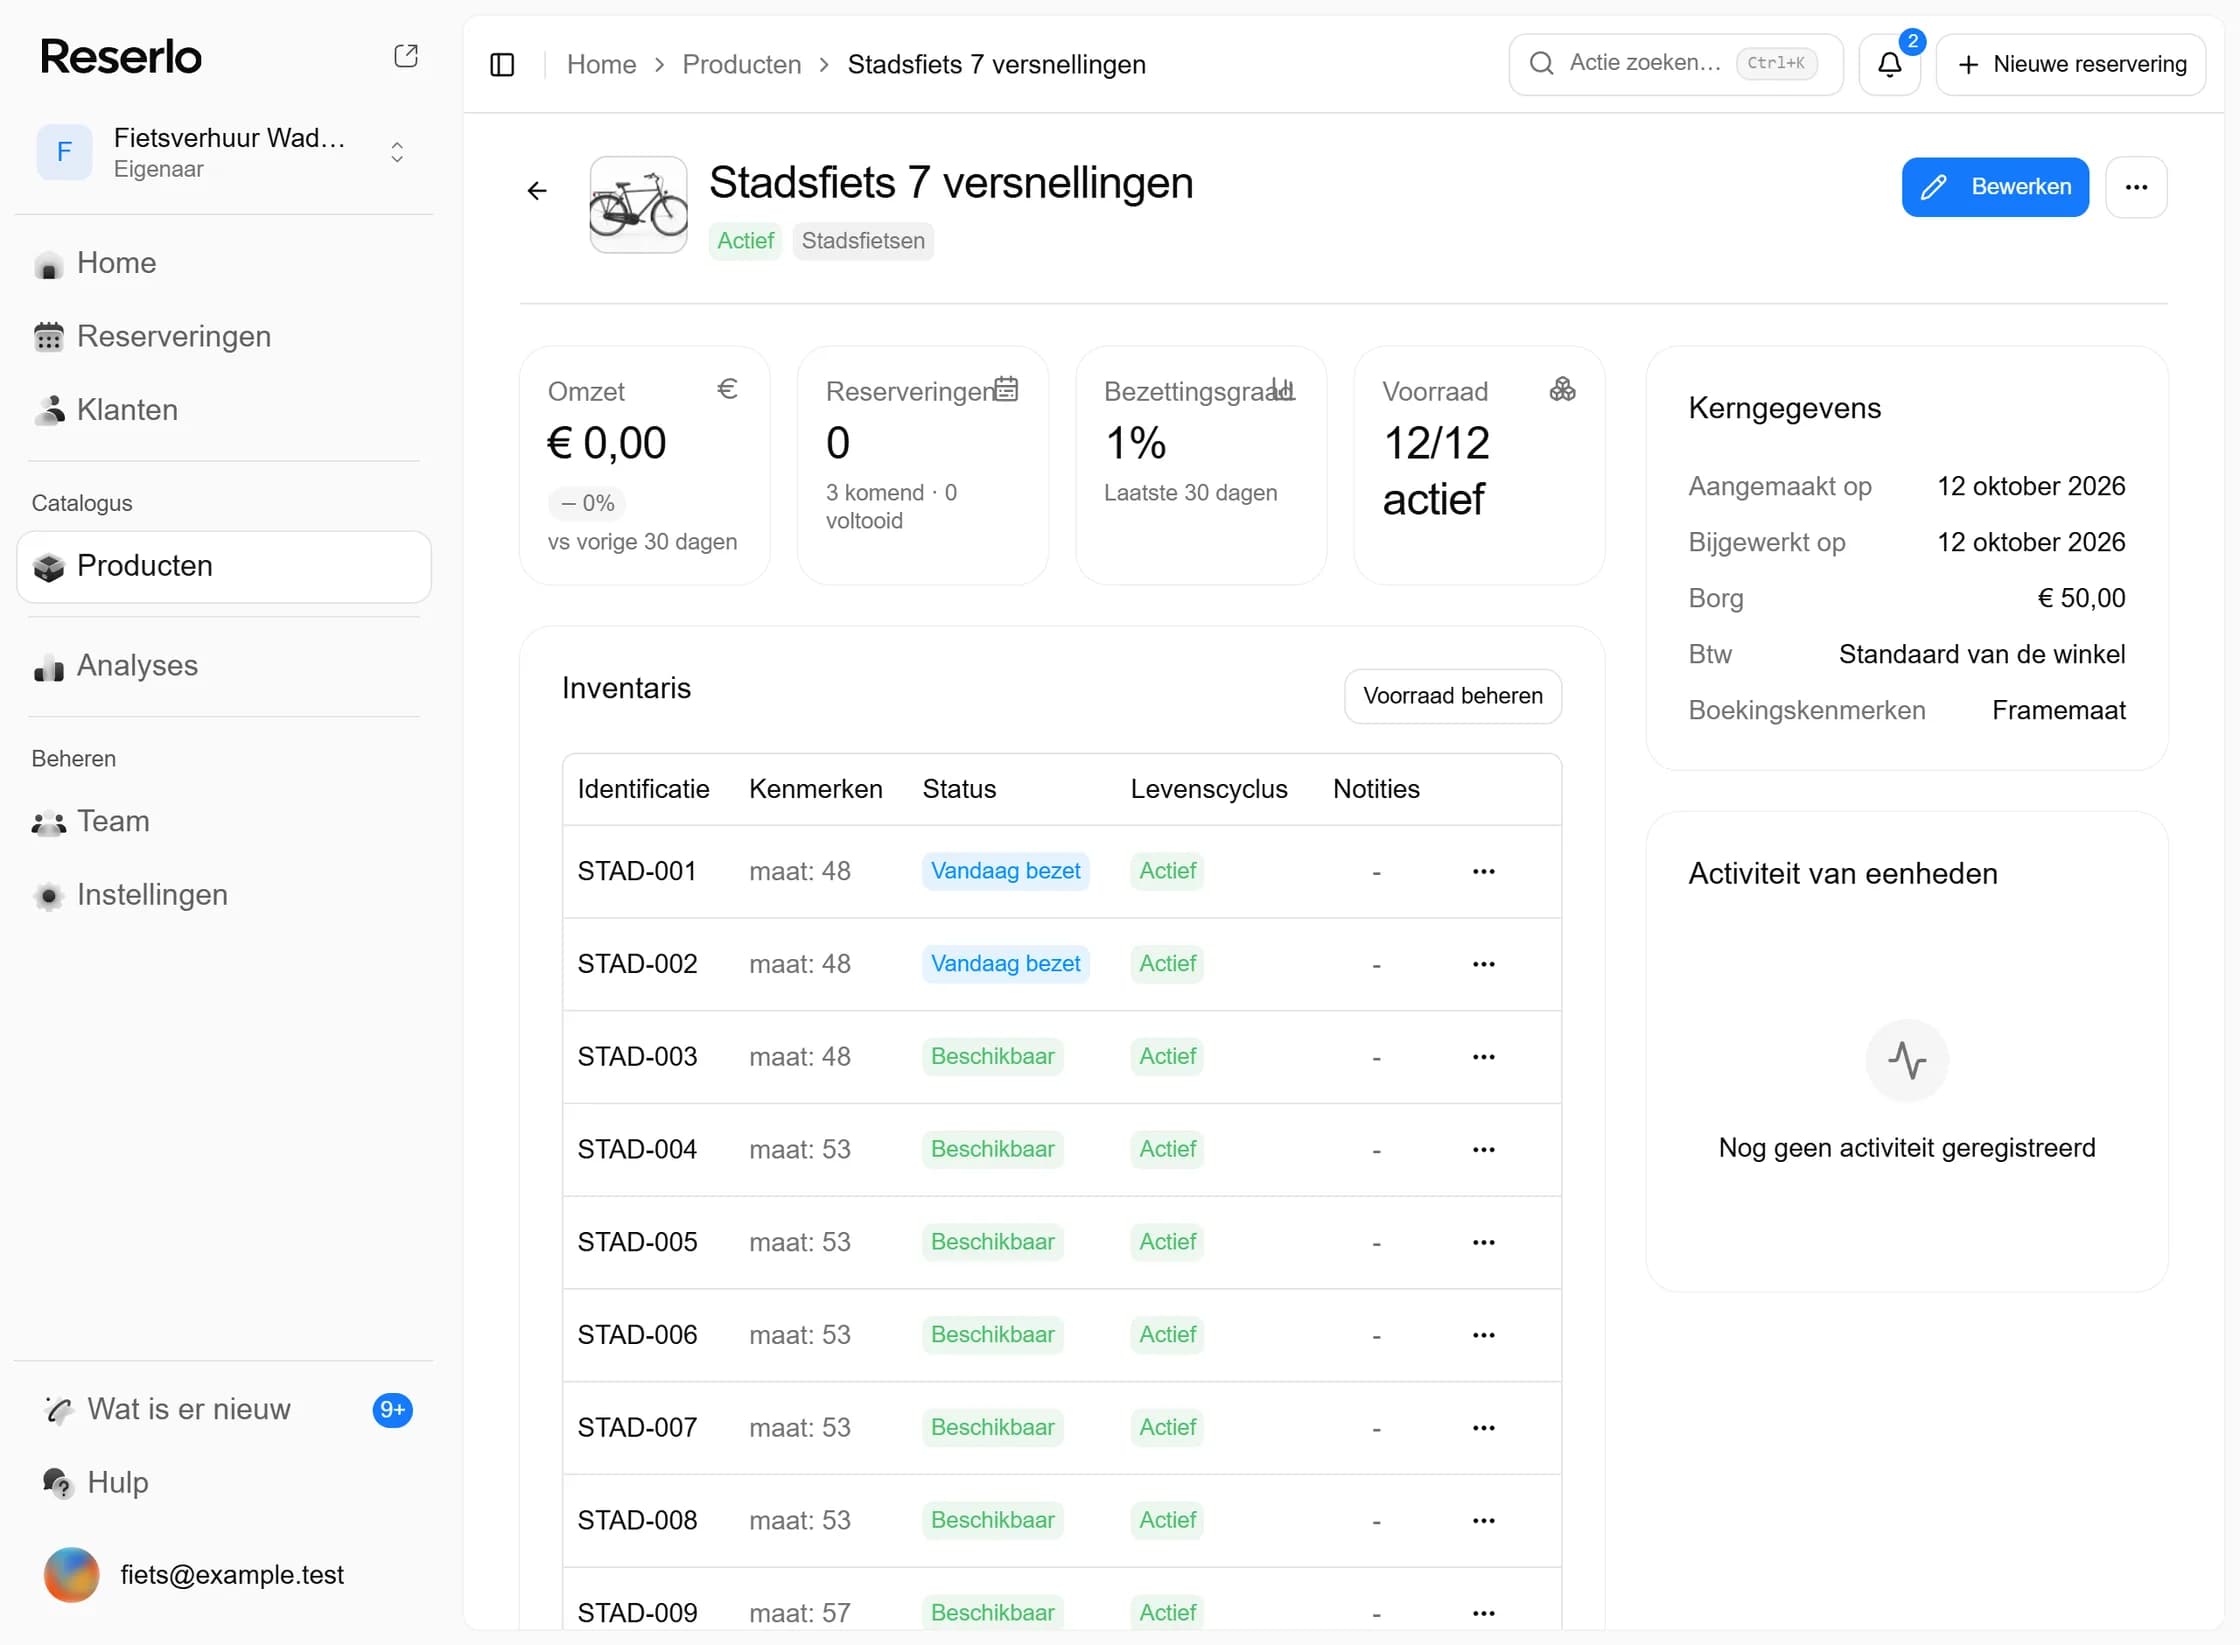Click the 9+ badge on Wat is er nieuw

click(393, 1410)
